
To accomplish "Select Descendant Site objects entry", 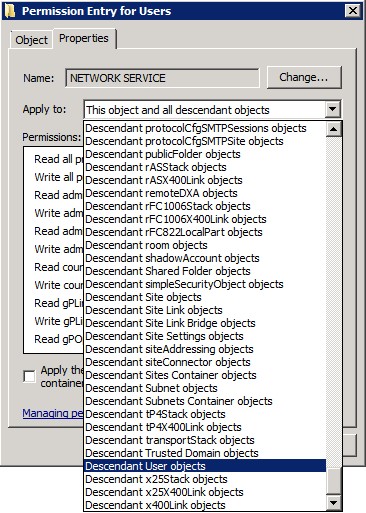I will pos(205,297).
